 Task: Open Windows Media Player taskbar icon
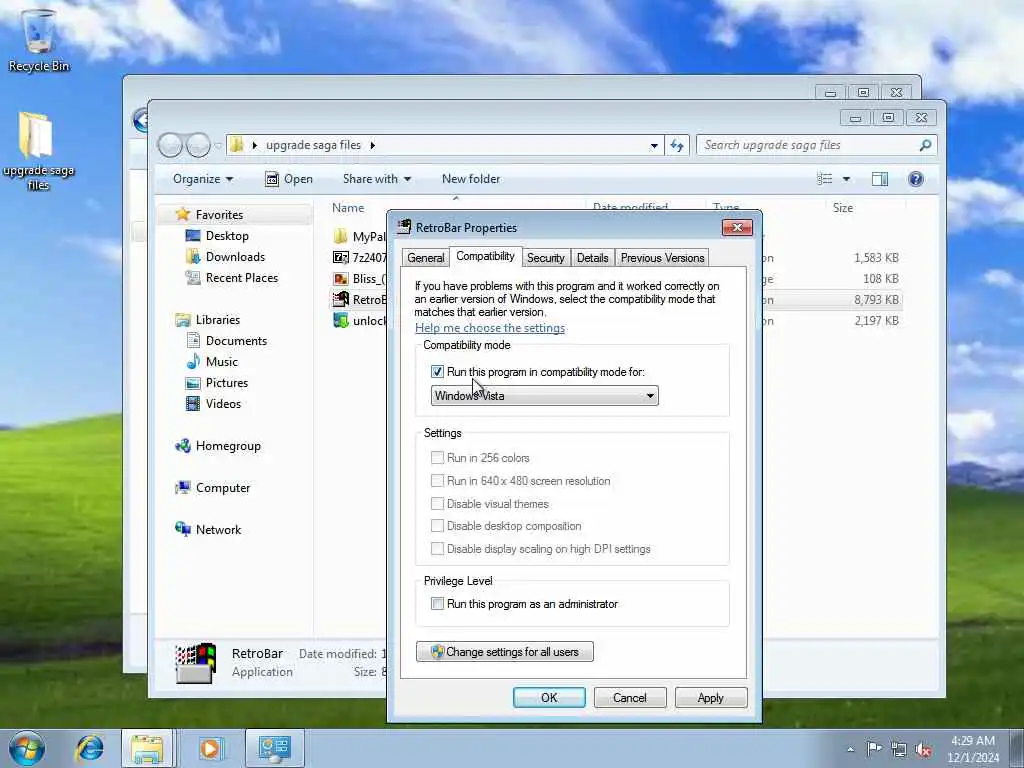pyautogui.click(x=210, y=748)
